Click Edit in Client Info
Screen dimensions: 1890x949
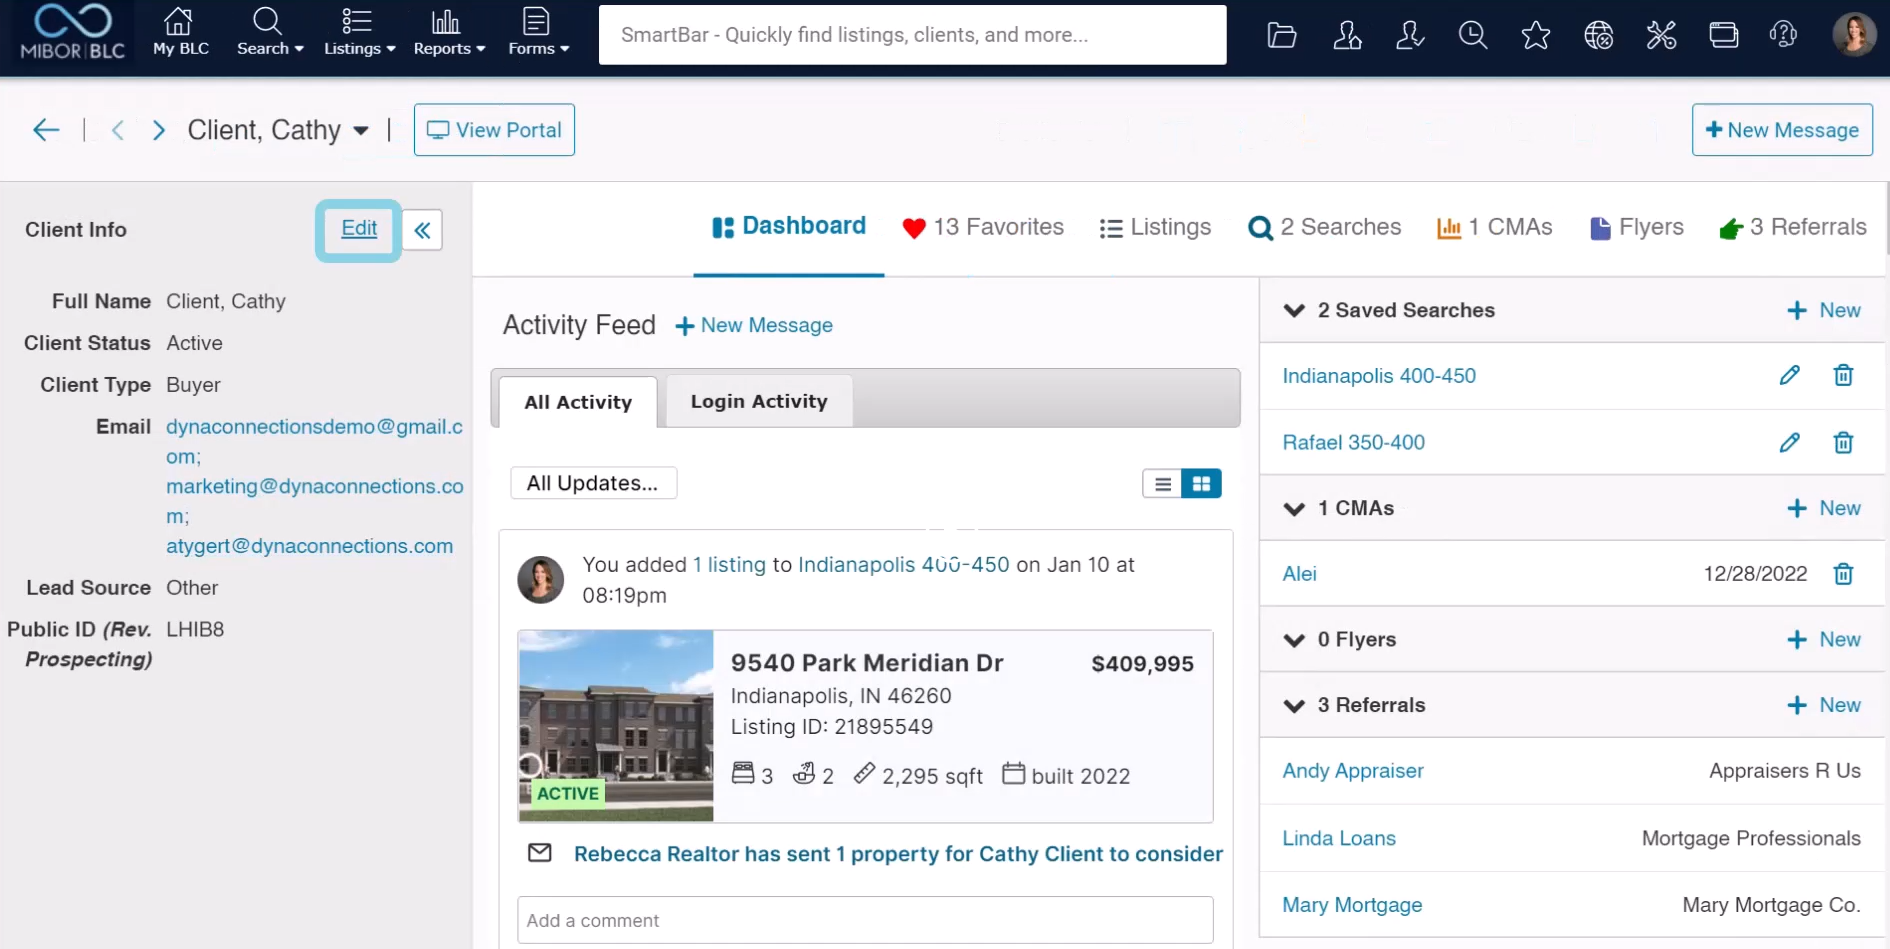(359, 229)
